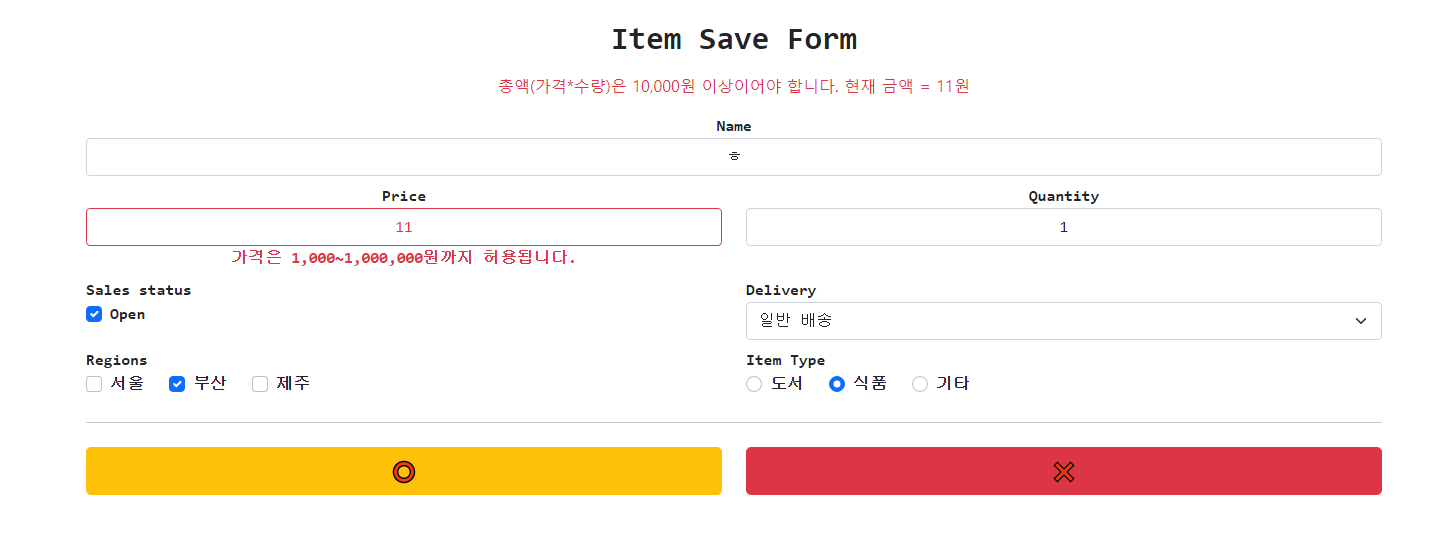Screen dimensions: 1439x542
Task: Check the 제주 region checkbox
Action: (260, 384)
